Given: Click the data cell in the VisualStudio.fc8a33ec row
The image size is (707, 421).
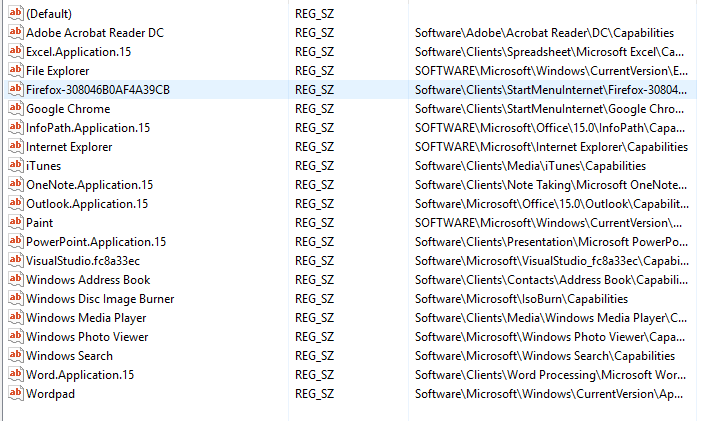Looking at the screenshot, I should (552, 261).
